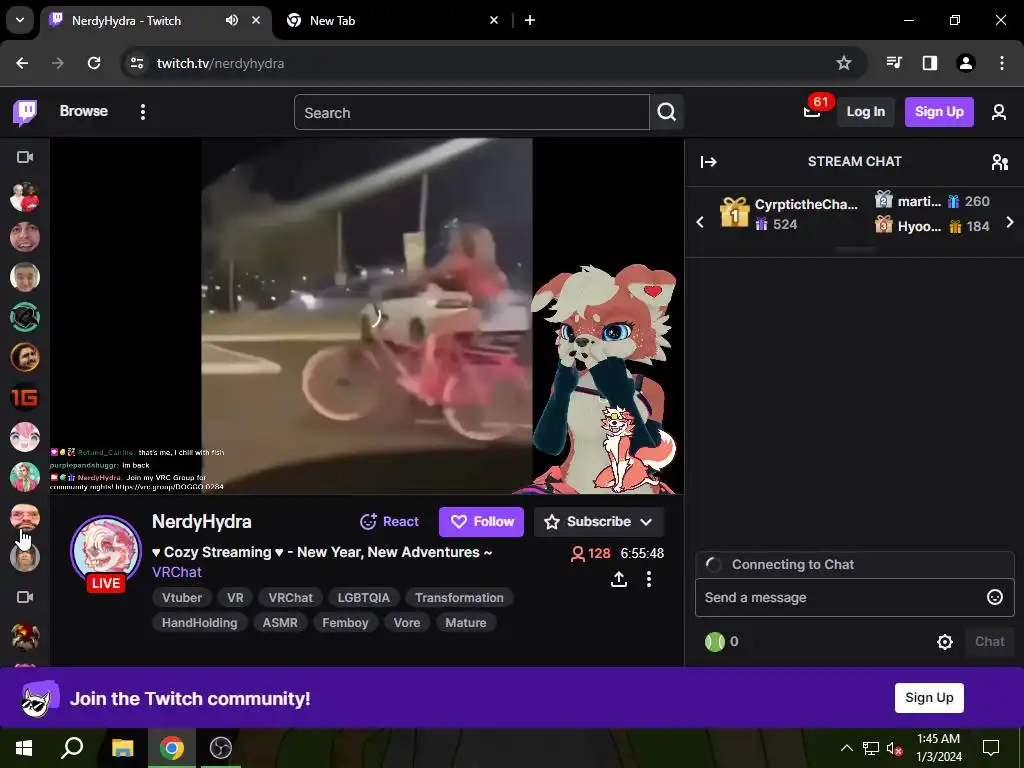Open Windows taskbar search
Screen dimensions: 1024x768
(72, 748)
